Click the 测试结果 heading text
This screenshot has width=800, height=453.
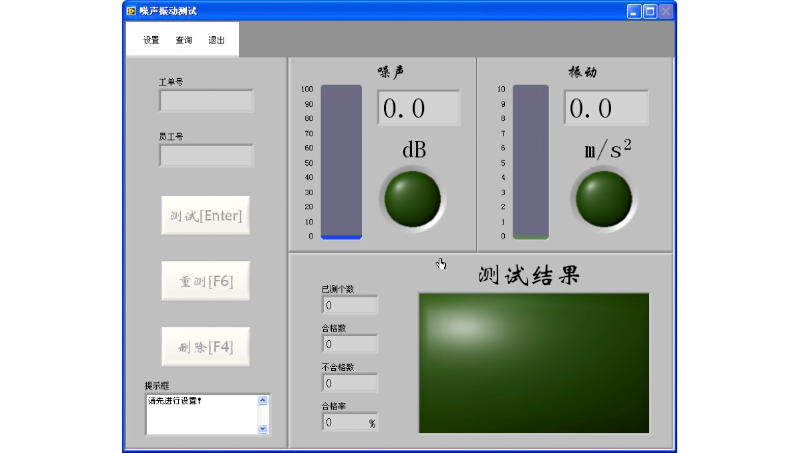click(529, 275)
